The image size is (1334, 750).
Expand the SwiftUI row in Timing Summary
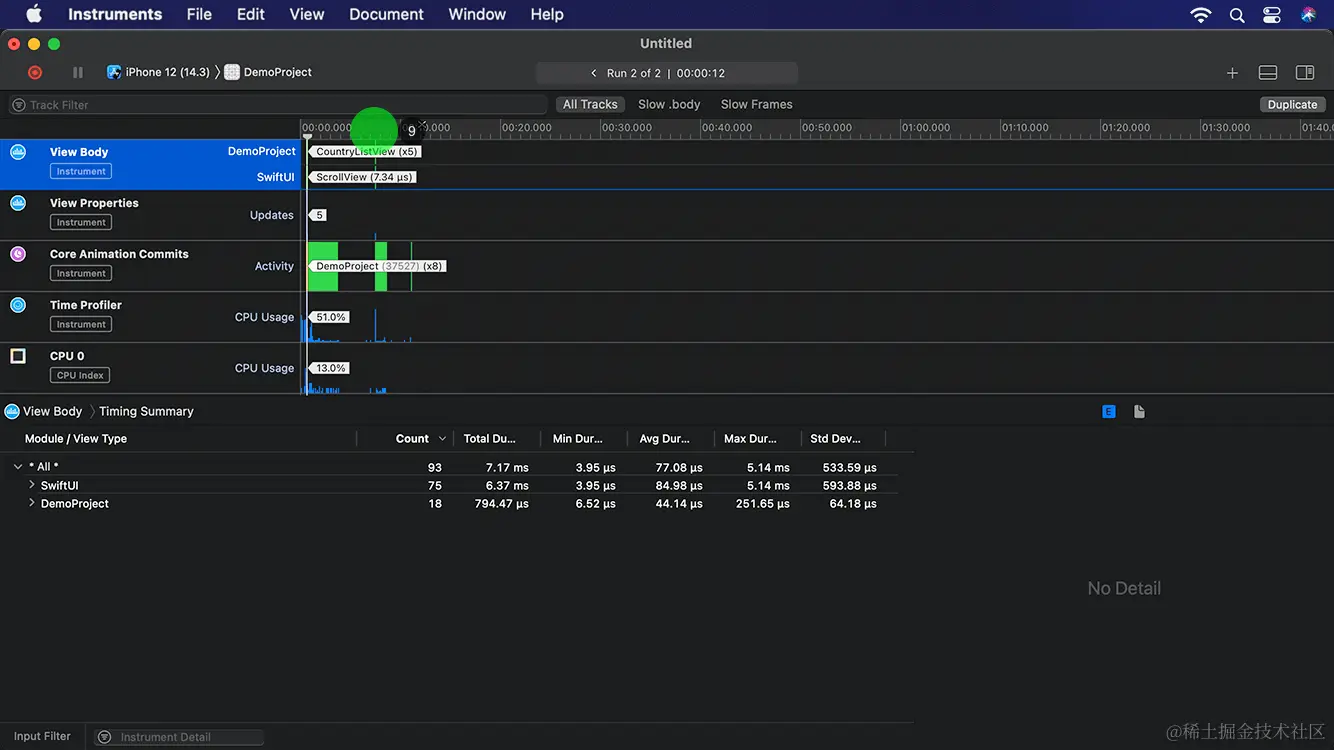(32, 485)
